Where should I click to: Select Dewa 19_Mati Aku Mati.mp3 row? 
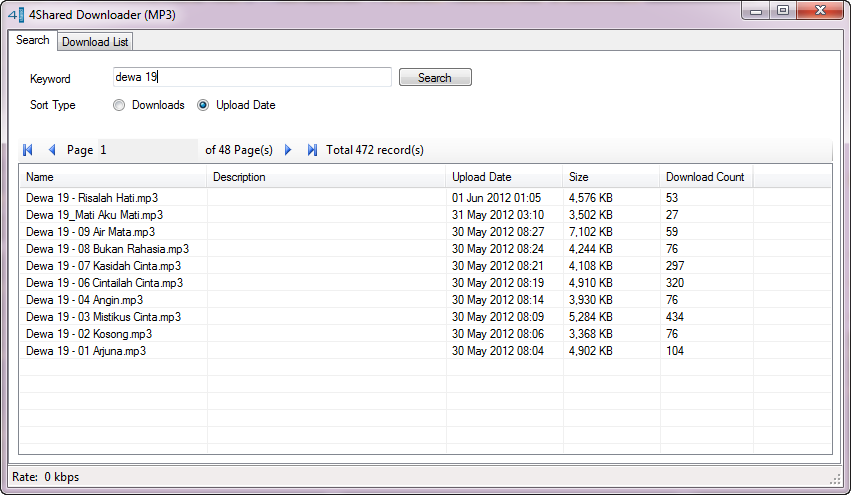pos(426,215)
